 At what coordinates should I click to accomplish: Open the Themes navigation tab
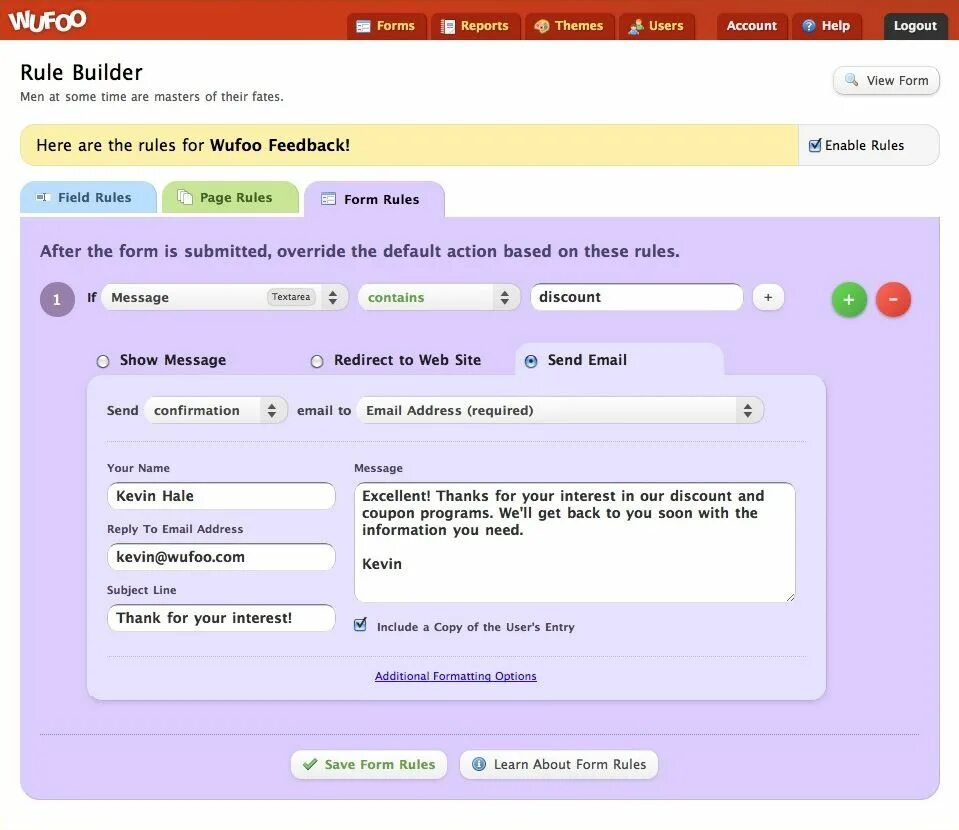[569, 26]
